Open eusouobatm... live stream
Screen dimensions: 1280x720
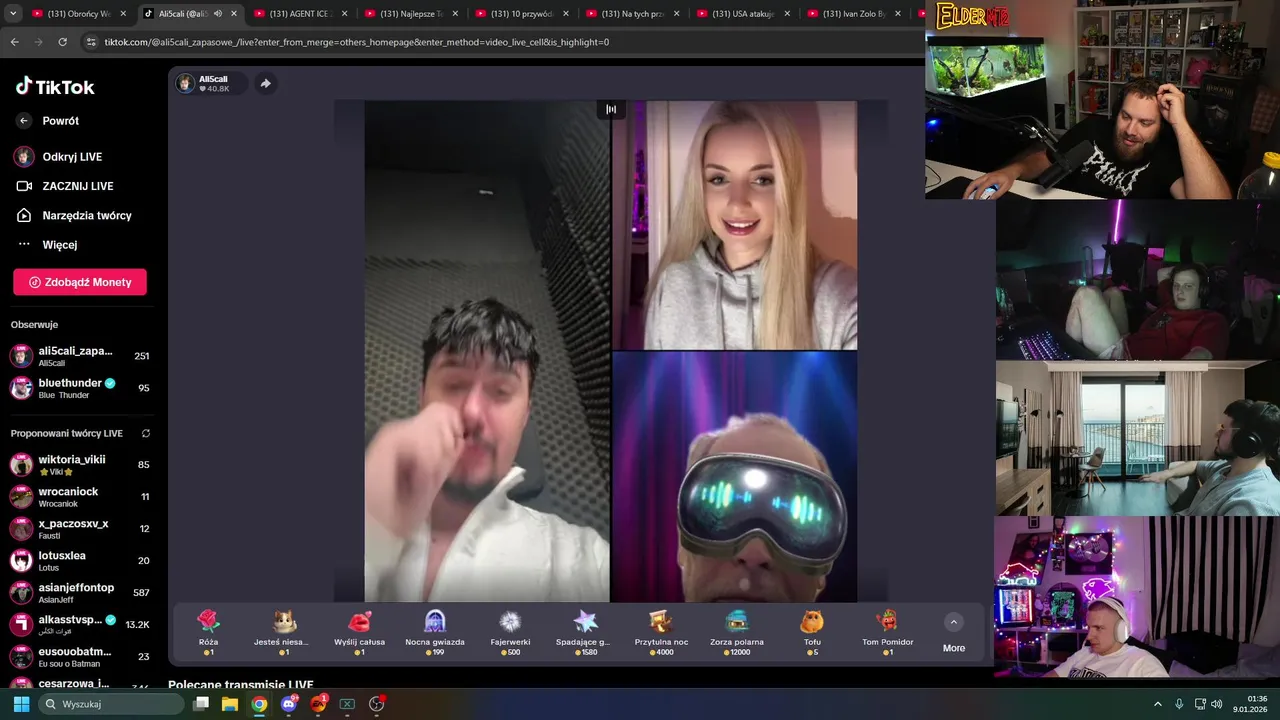click(78, 657)
